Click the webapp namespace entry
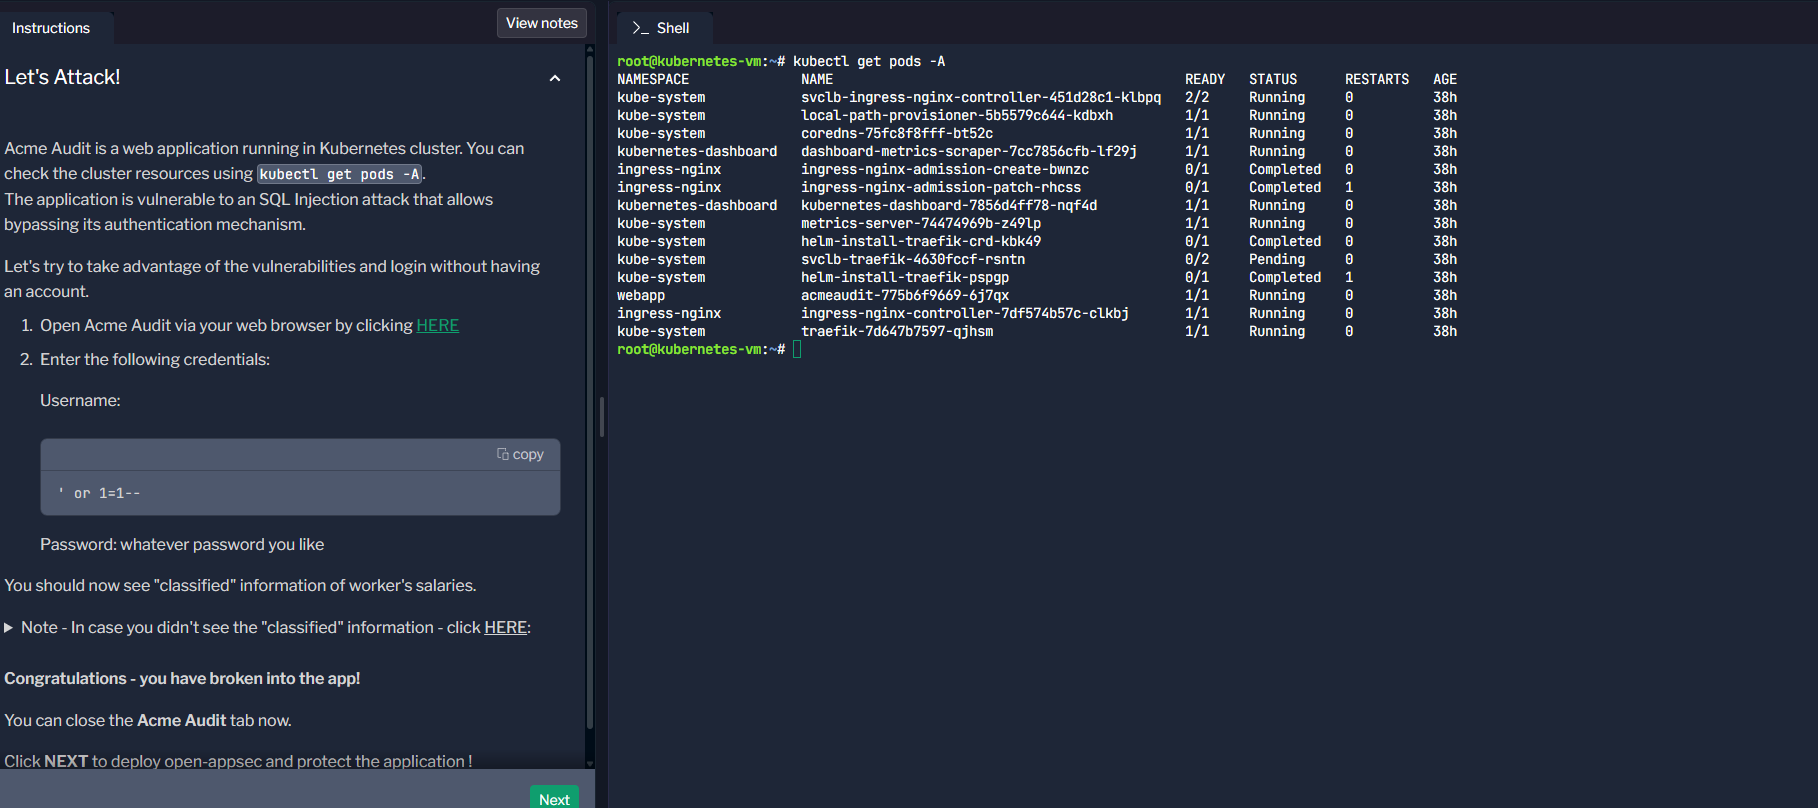 click(x=641, y=295)
